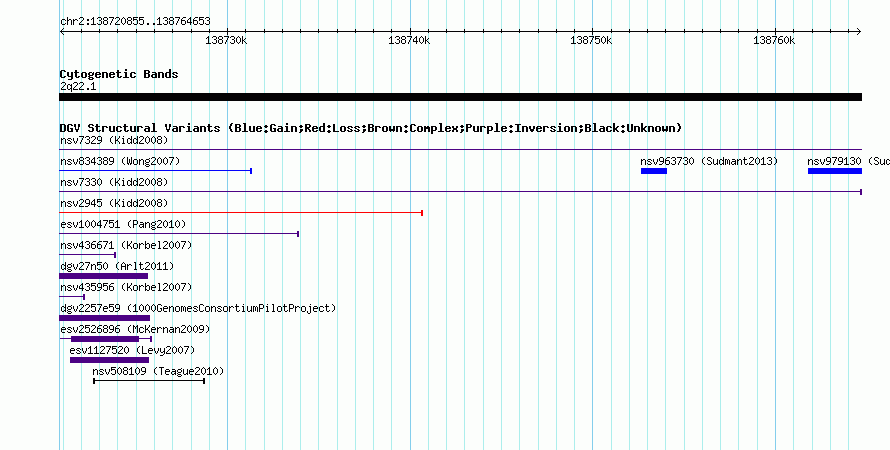
Task: Click the blue nsv963730 variant block
Action: click(654, 171)
